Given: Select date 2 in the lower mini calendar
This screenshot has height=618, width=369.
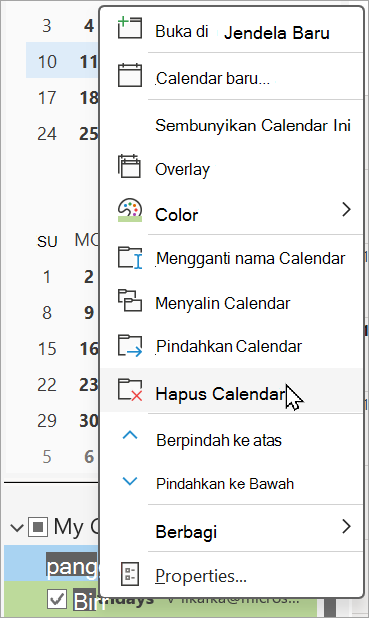Looking at the screenshot, I should pyautogui.click(x=89, y=277).
